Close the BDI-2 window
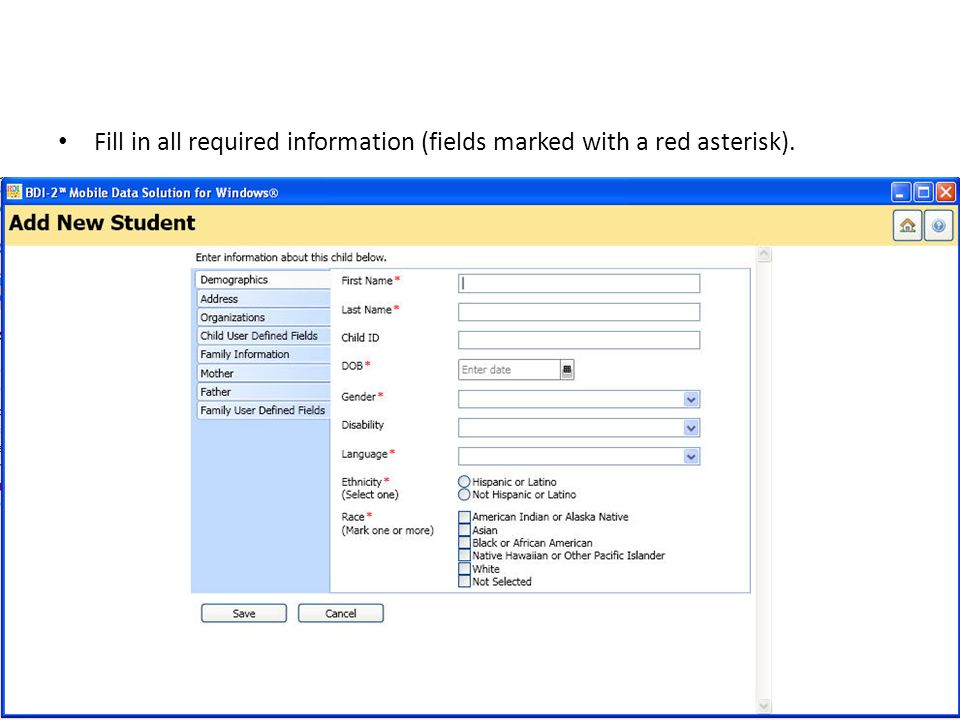960x720 pixels. tap(945, 192)
